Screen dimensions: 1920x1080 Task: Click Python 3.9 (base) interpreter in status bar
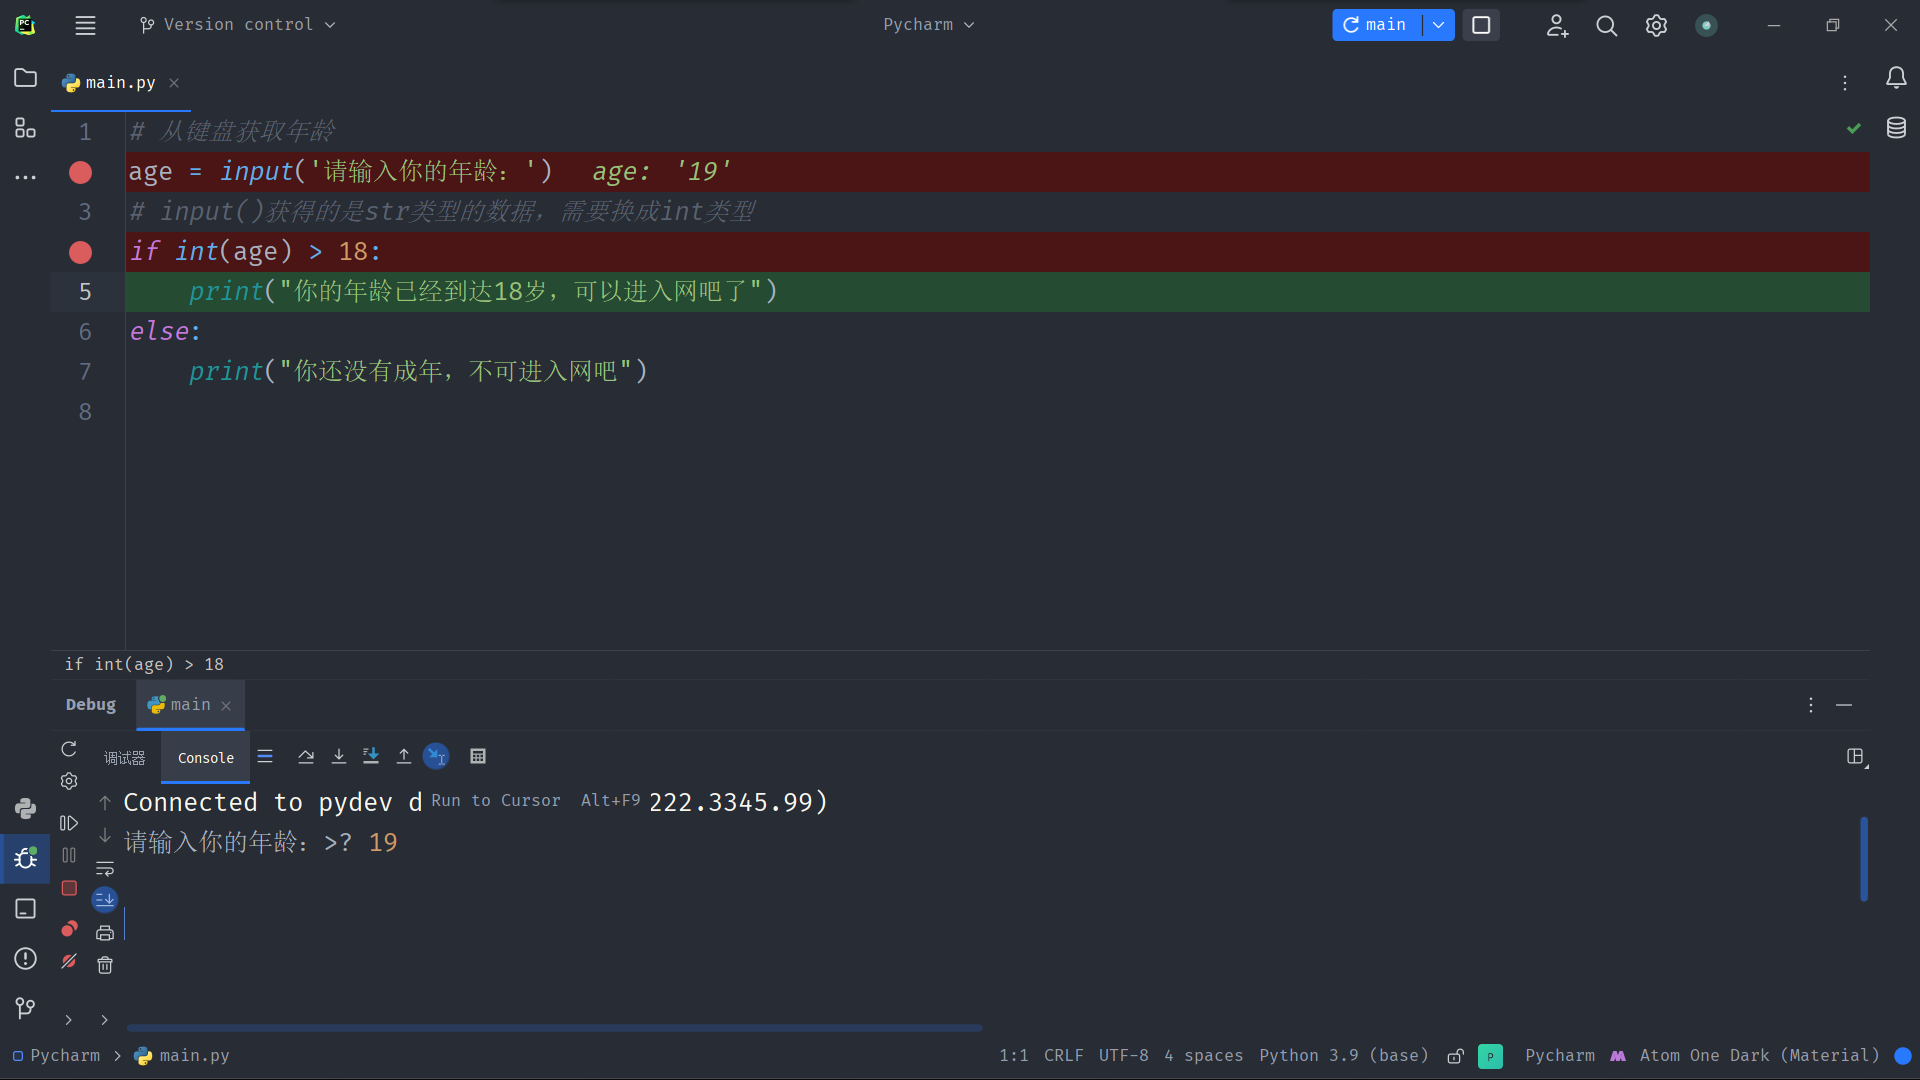(x=1343, y=1055)
